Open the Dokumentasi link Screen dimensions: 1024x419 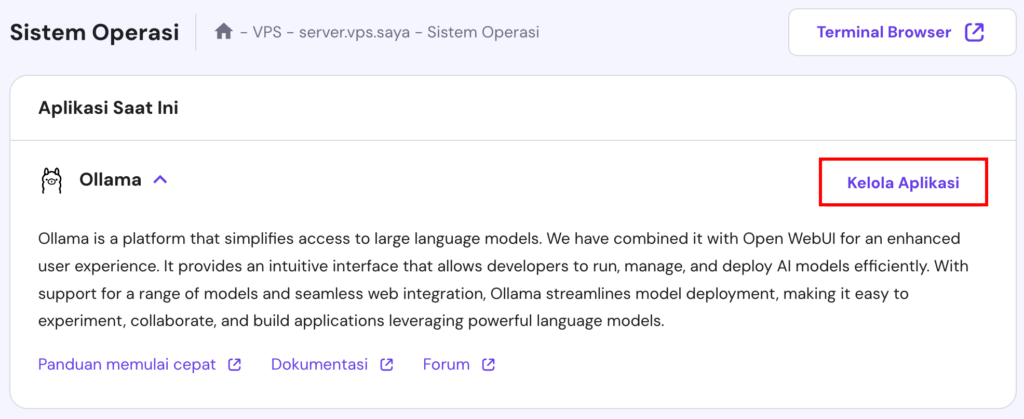click(x=319, y=364)
